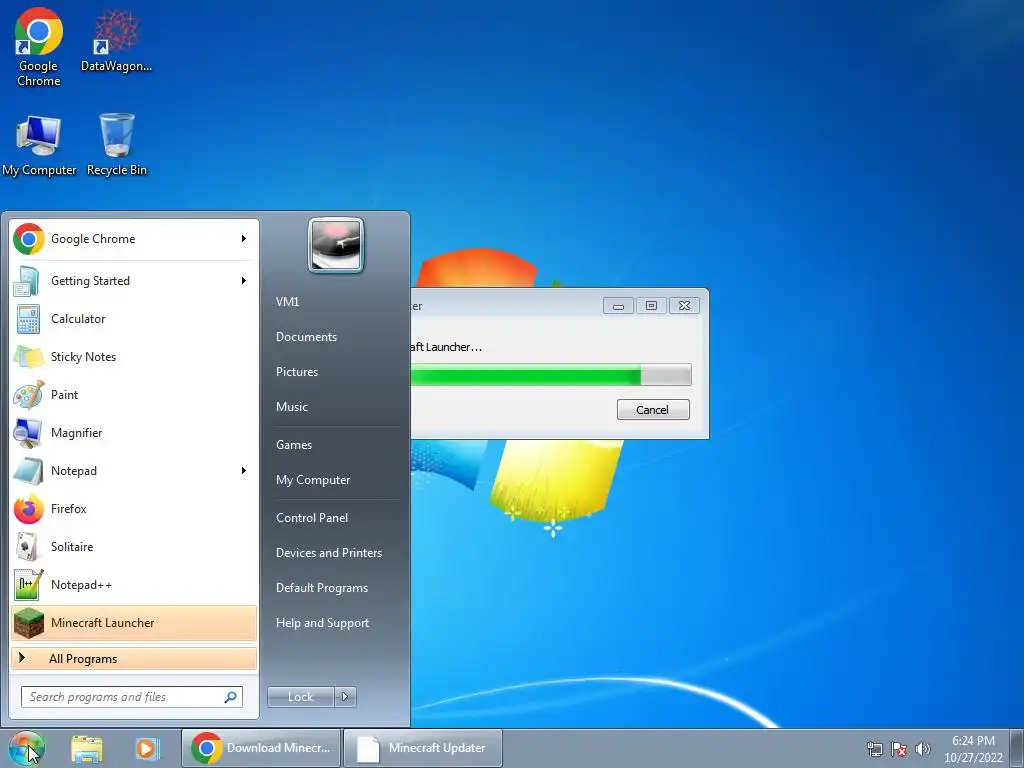Viewport: 1024px width, 768px height.
Task: Open My Computer in Start menu right pane
Action: coord(313,480)
